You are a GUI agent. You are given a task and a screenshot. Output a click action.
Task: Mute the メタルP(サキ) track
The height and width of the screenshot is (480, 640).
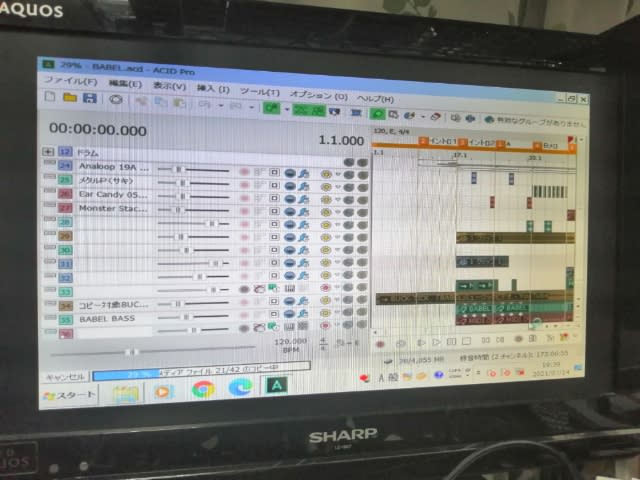(349, 188)
